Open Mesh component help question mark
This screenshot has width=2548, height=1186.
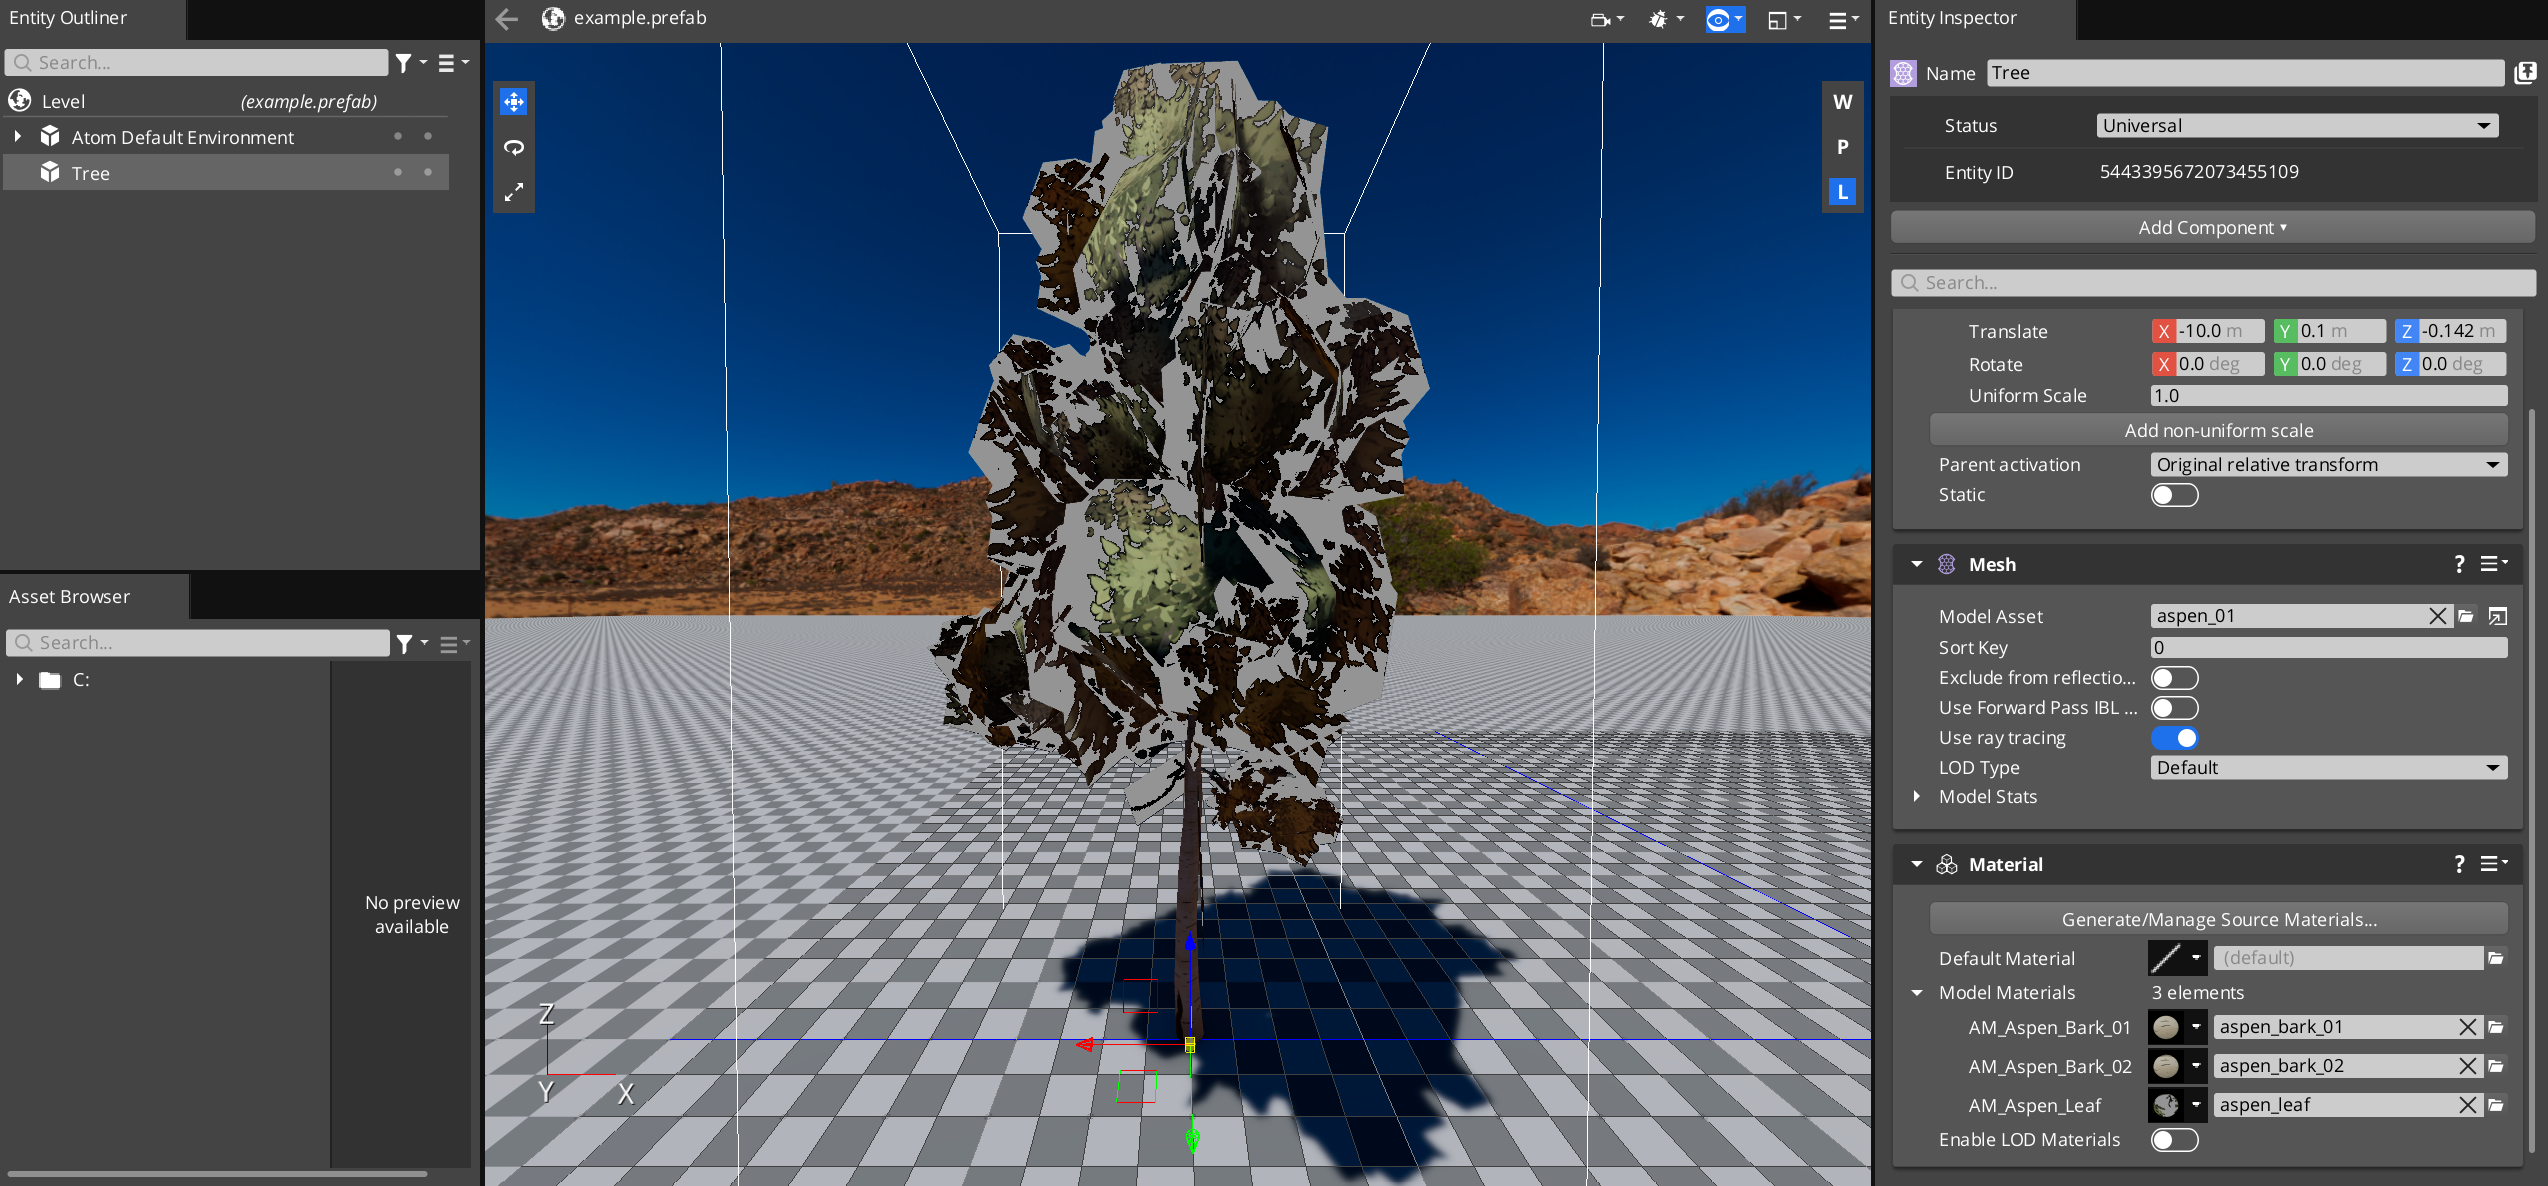point(2459,564)
